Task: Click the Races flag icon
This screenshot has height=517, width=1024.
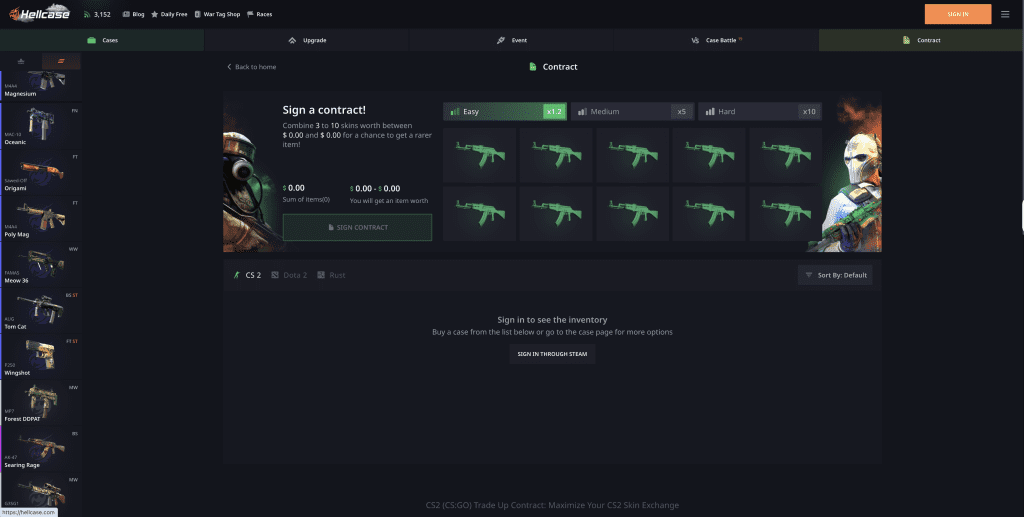Action: 250,14
